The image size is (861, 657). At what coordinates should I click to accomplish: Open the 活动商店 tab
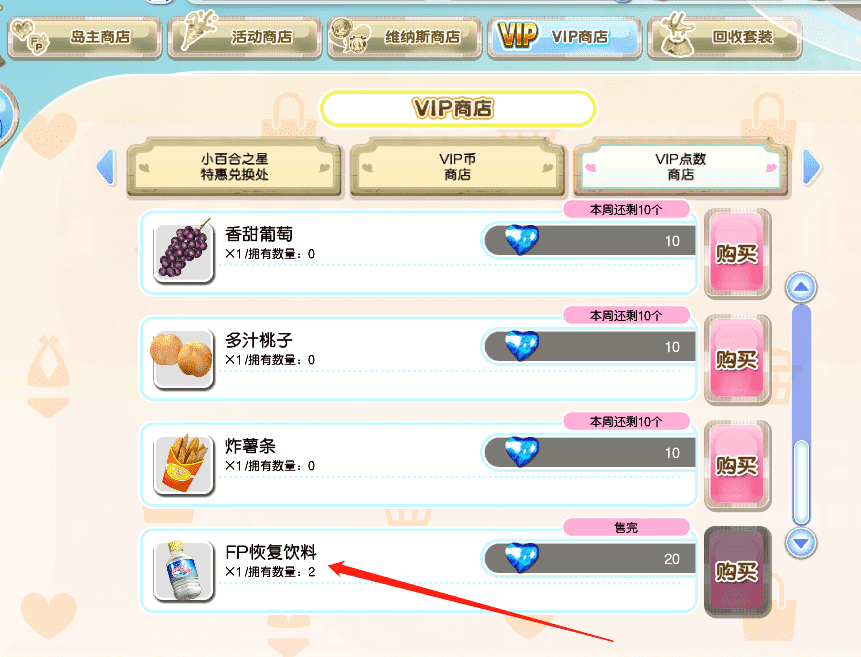click(244, 37)
